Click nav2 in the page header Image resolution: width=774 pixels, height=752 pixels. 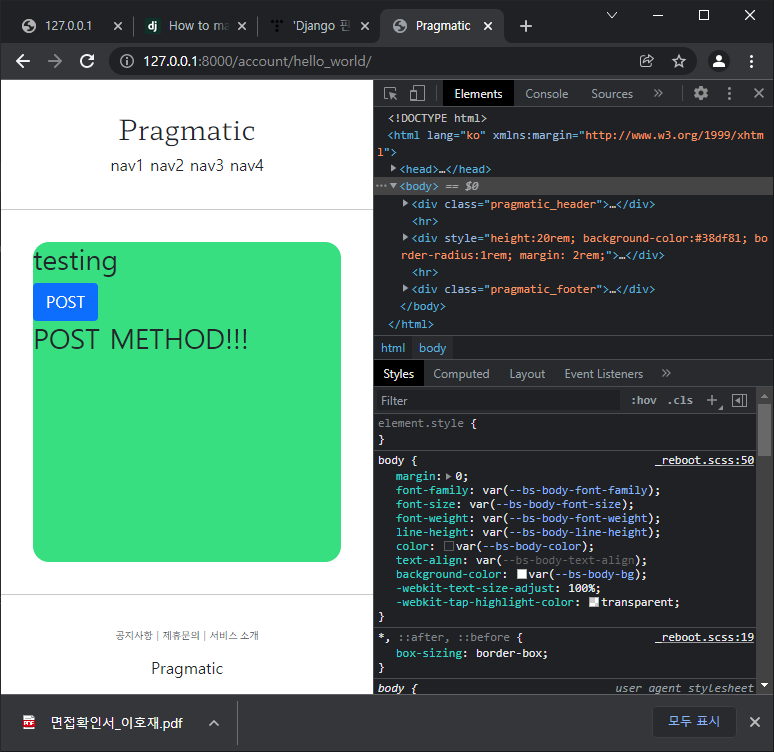(x=167, y=165)
